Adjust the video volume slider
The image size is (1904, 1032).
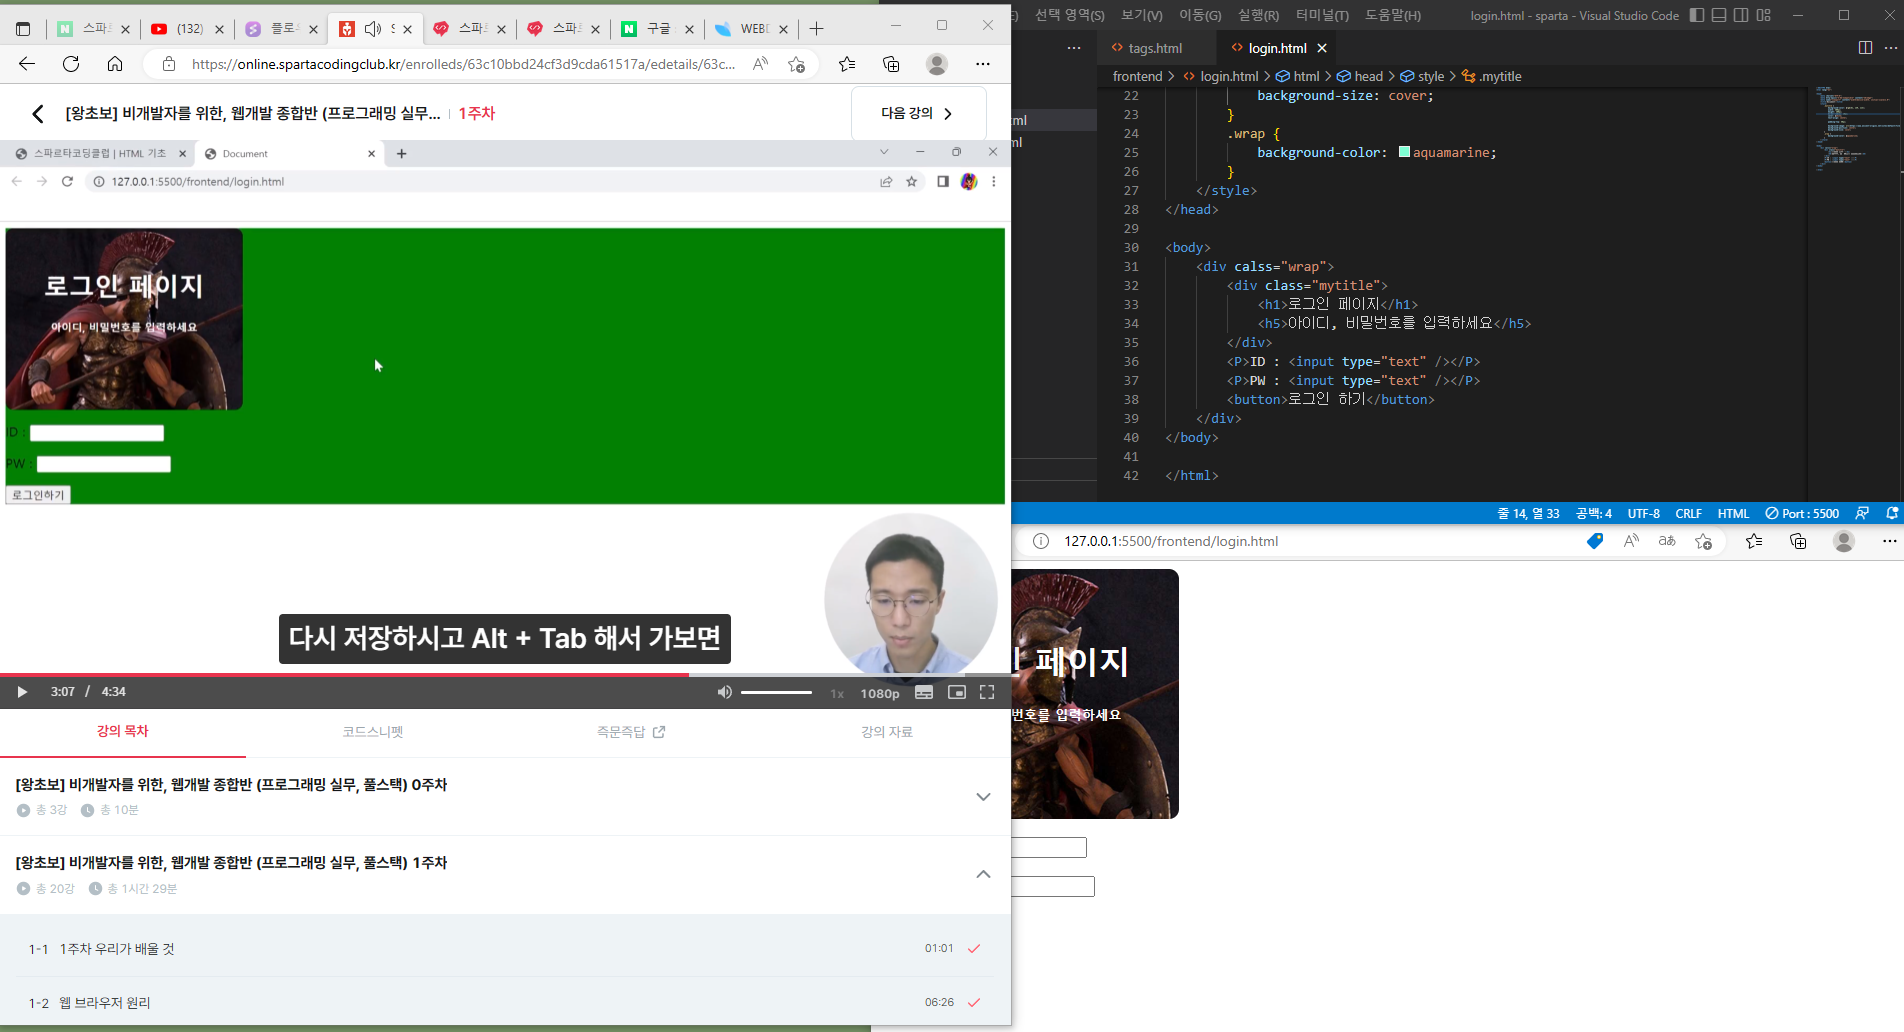[x=777, y=692]
